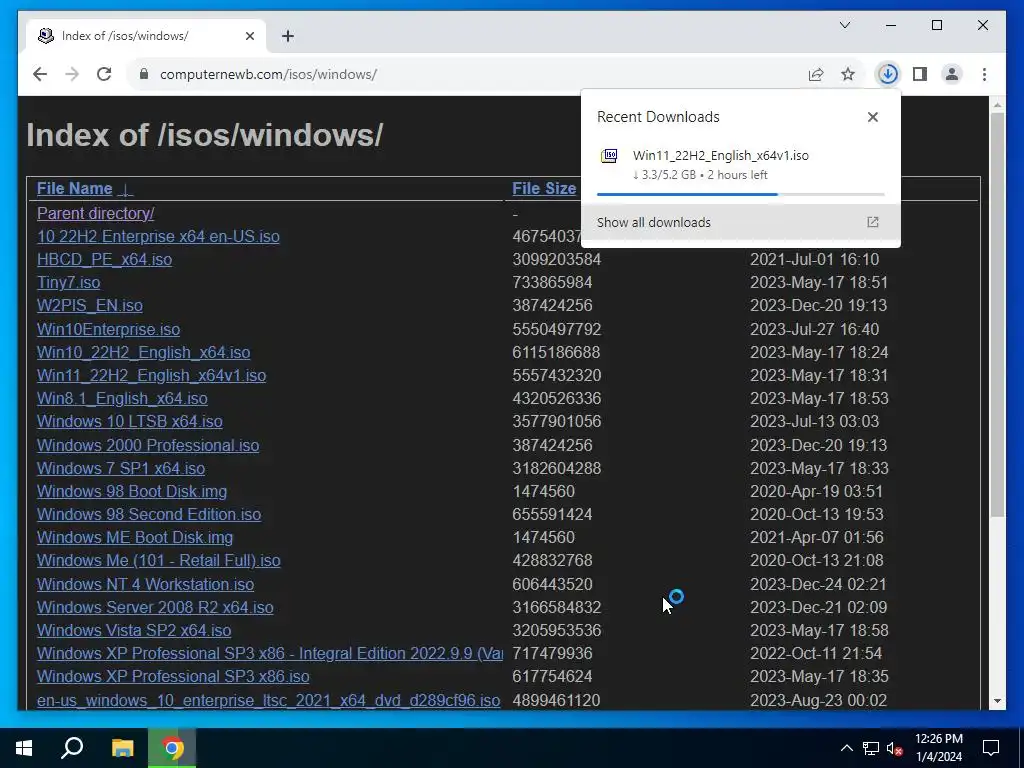Download HBCD_PE_x64.iso
The width and height of the screenshot is (1024, 768).
coord(104,259)
